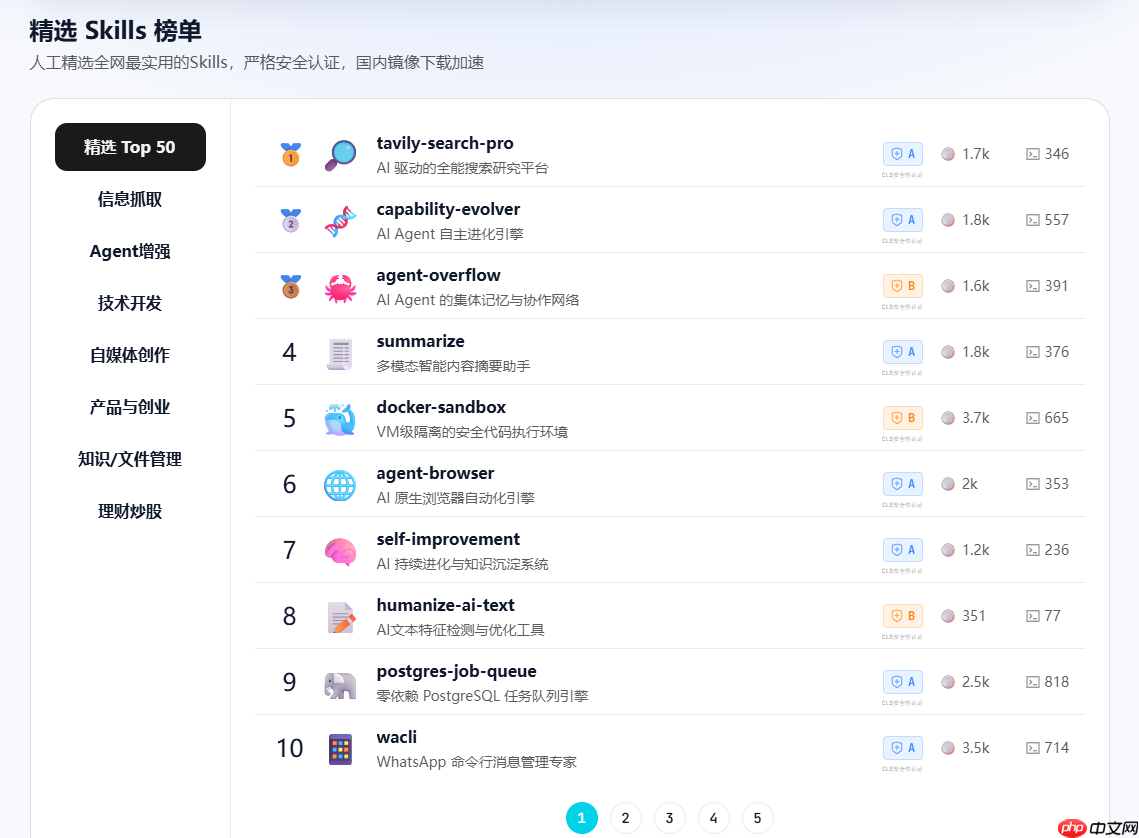This screenshot has width=1139, height=838.
Task: Click the rank number 10 for wacli
Action: click(289, 749)
